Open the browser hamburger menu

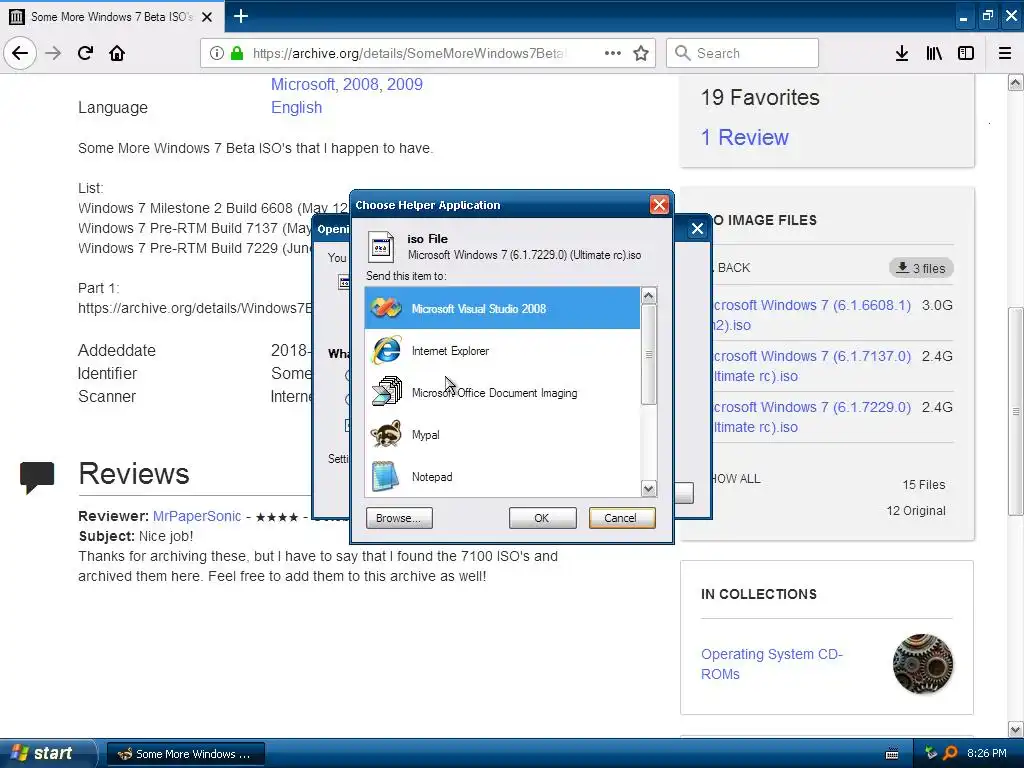[x=1005, y=53]
